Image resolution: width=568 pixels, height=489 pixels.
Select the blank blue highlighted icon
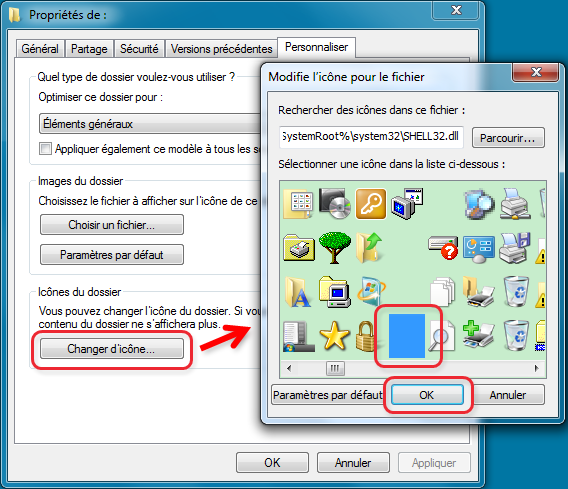(x=406, y=336)
